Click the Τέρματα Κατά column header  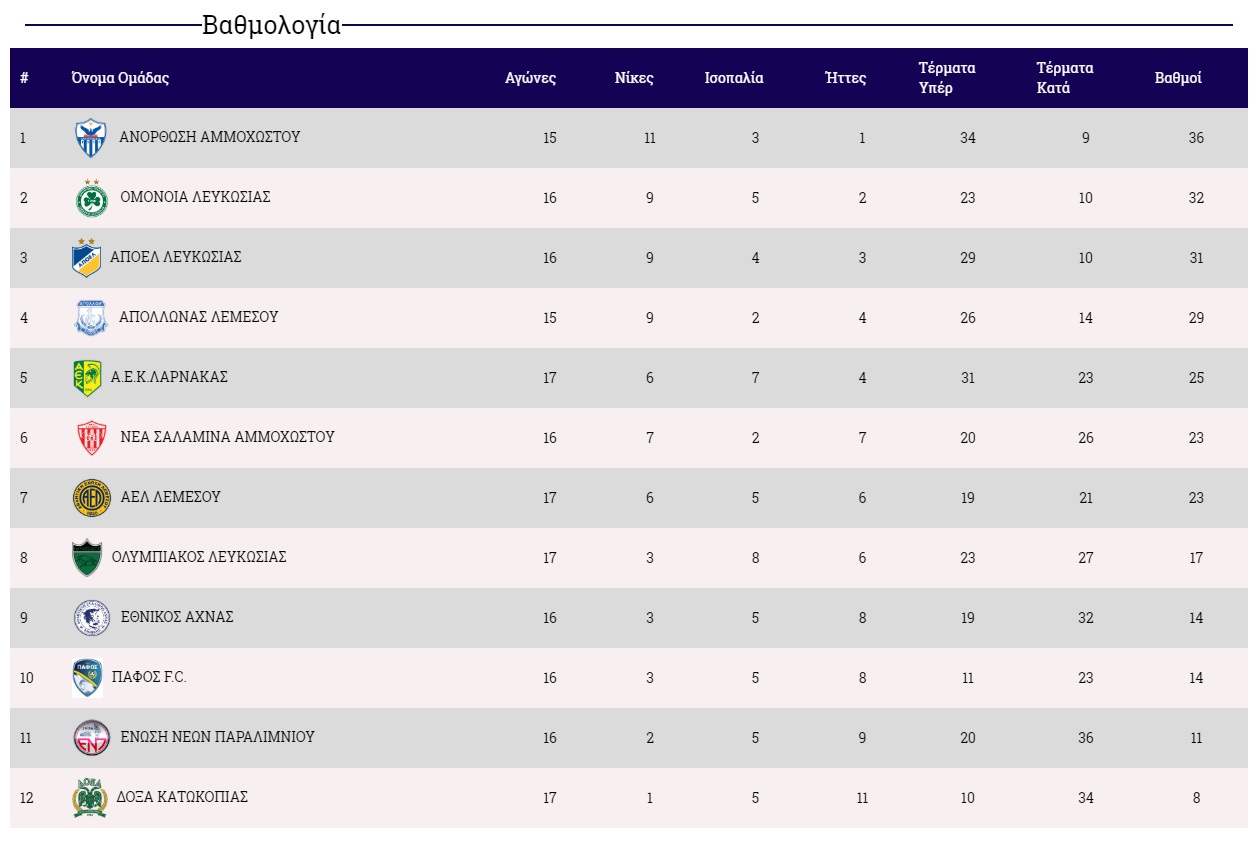(1065, 78)
